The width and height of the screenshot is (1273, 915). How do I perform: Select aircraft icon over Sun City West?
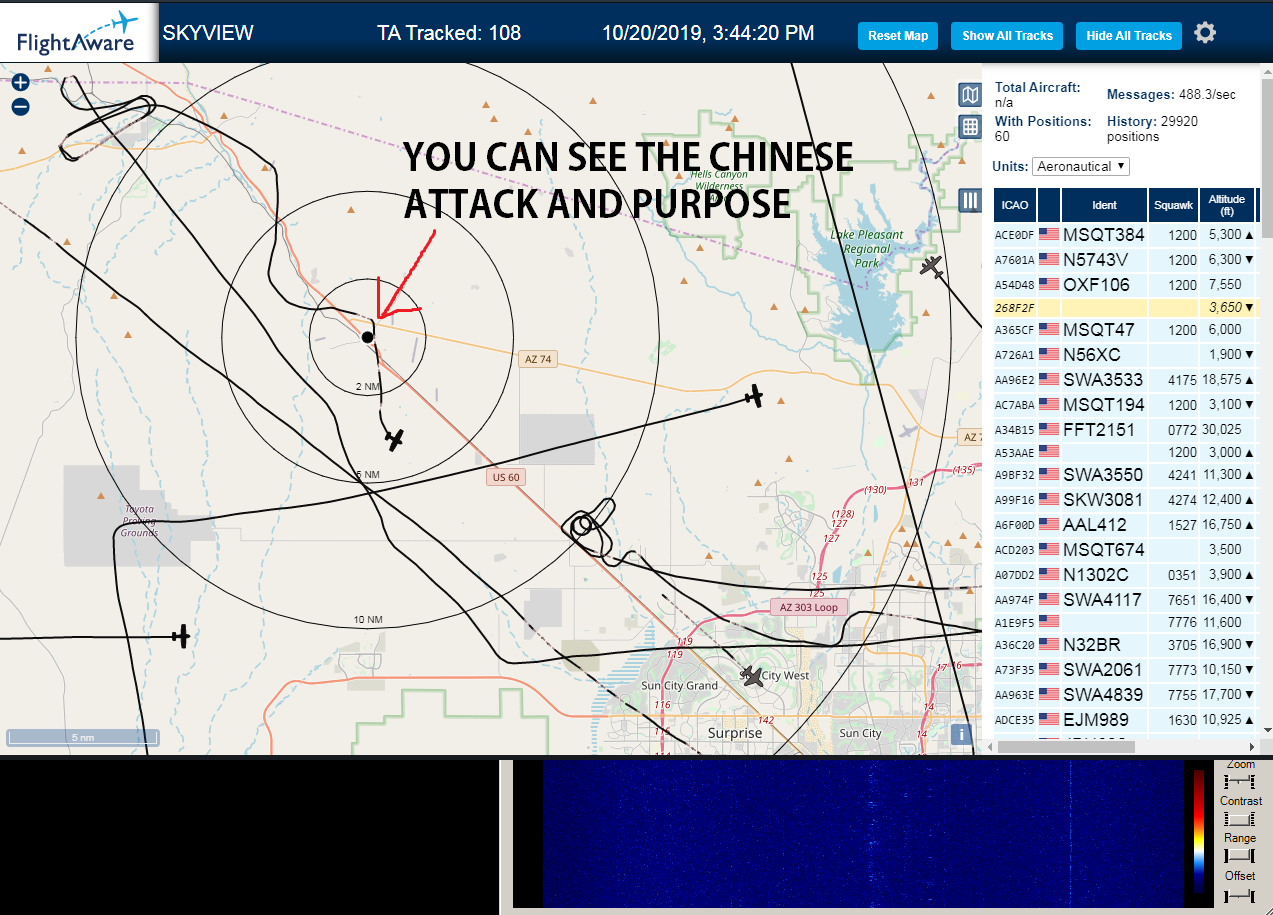pyautogui.click(x=752, y=677)
